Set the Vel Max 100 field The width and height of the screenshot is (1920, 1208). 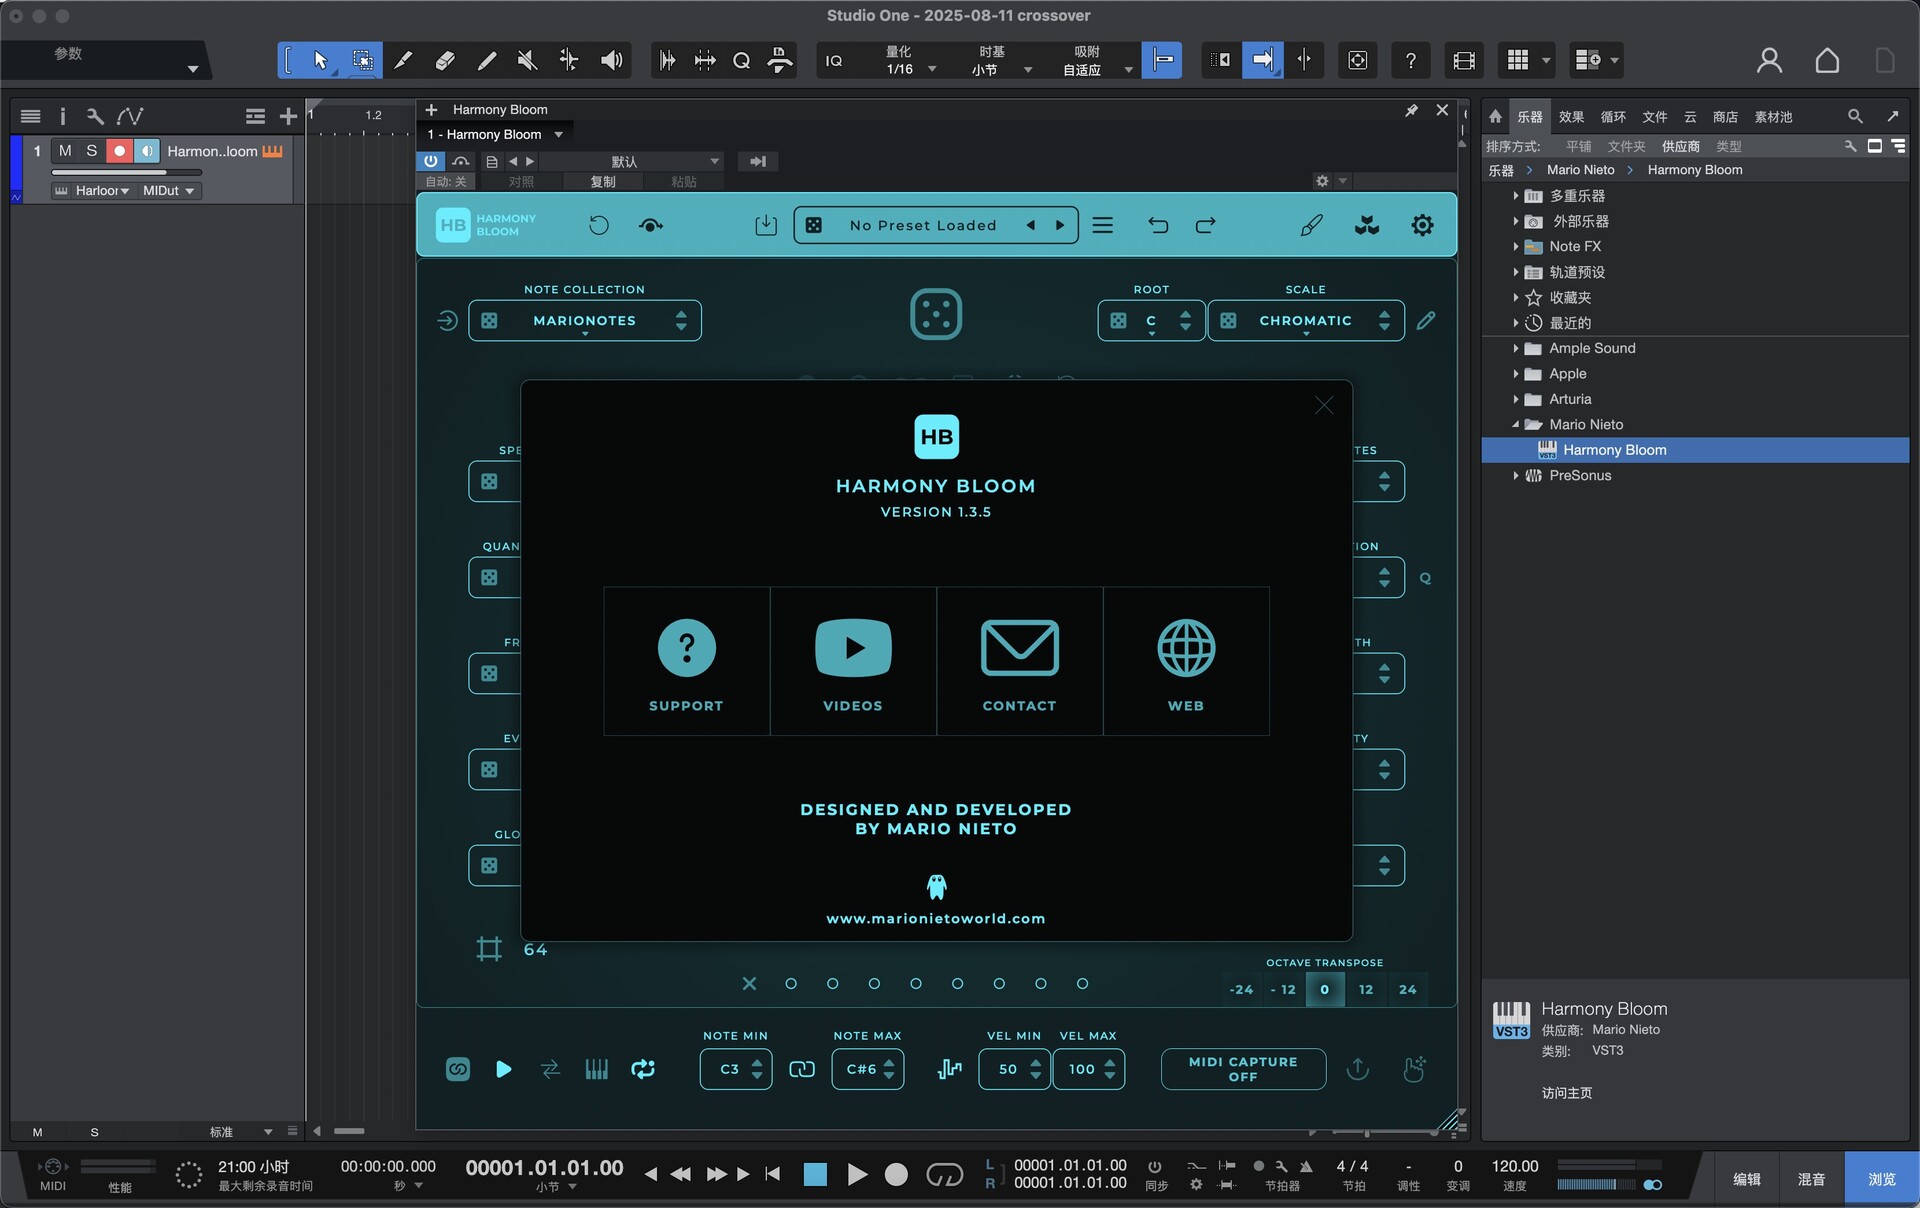click(1089, 1069)
